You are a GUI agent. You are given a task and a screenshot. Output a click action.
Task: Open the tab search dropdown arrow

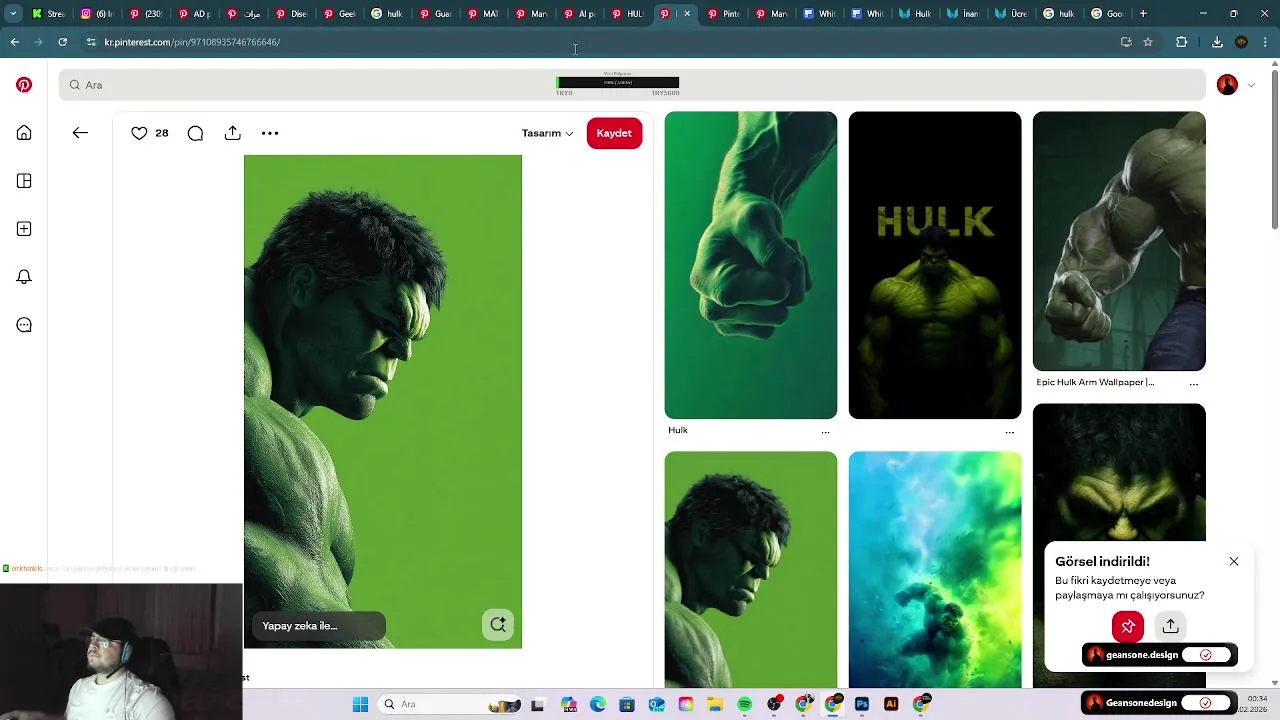coord(13,14)
